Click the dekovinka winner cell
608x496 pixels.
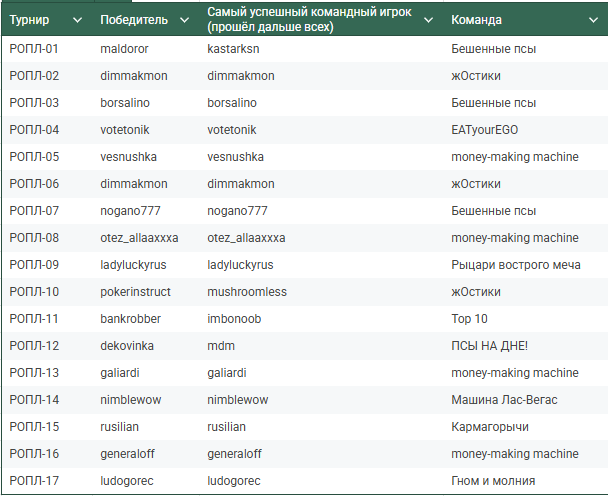[x=129, y=346]
